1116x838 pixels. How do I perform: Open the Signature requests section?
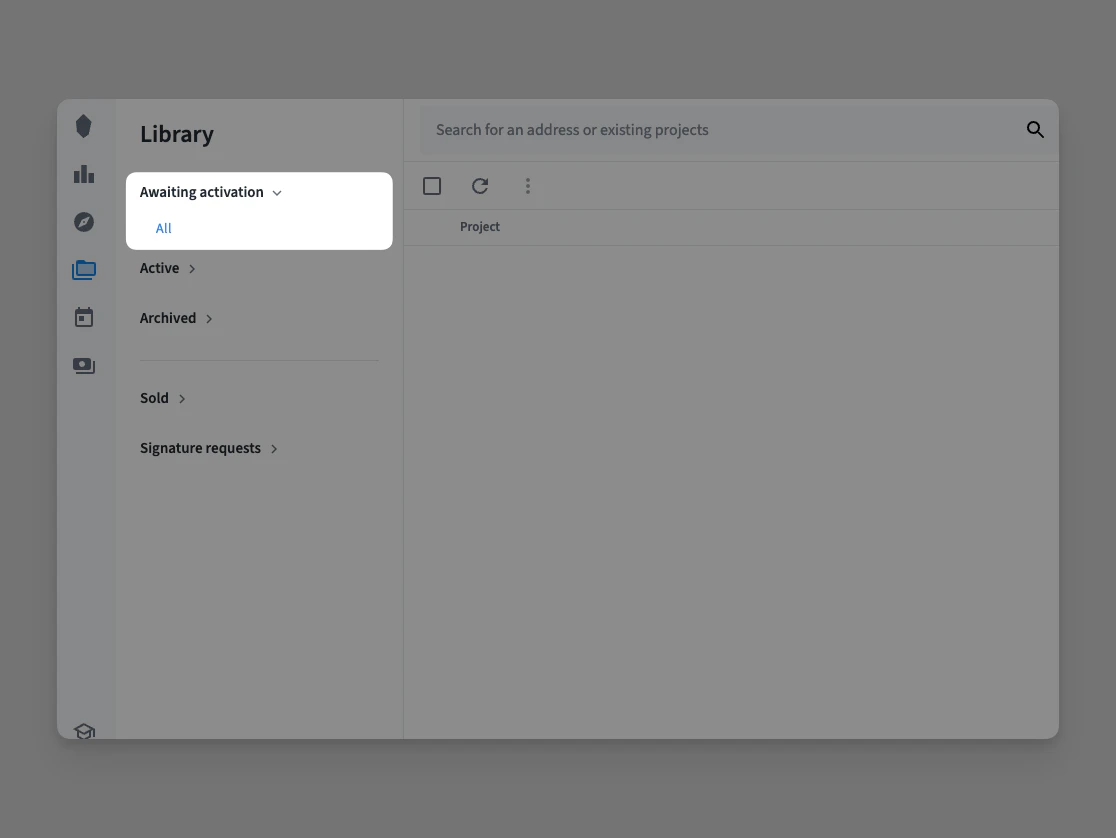[x=209, y=448]
